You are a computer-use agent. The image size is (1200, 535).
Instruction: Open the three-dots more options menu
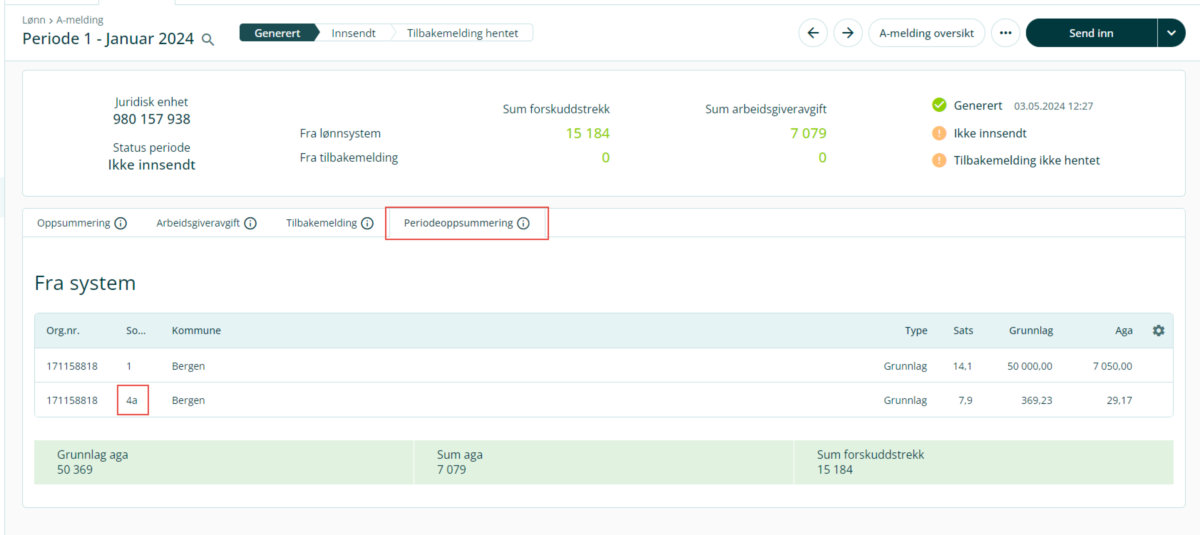pyautogui.click(x=1005, y=33)
